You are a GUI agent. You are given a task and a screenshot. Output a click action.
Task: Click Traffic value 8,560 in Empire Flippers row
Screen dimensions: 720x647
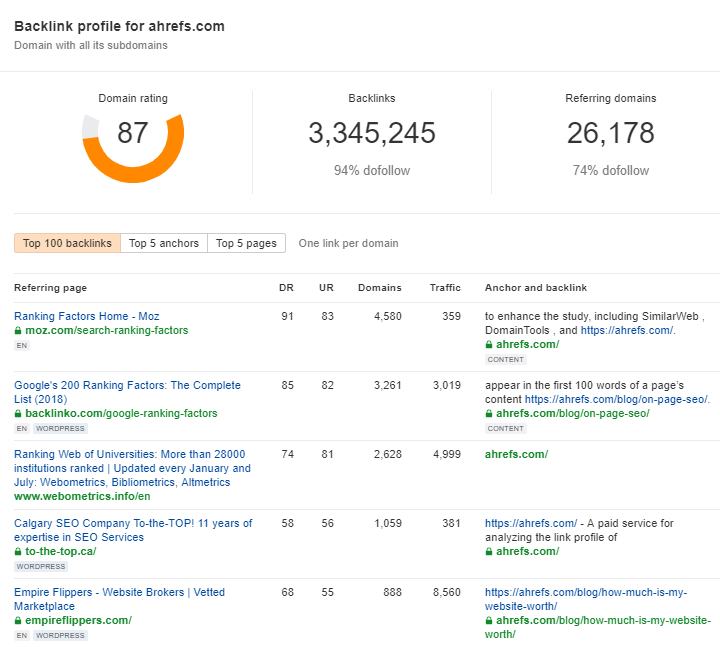click(447, 592)
